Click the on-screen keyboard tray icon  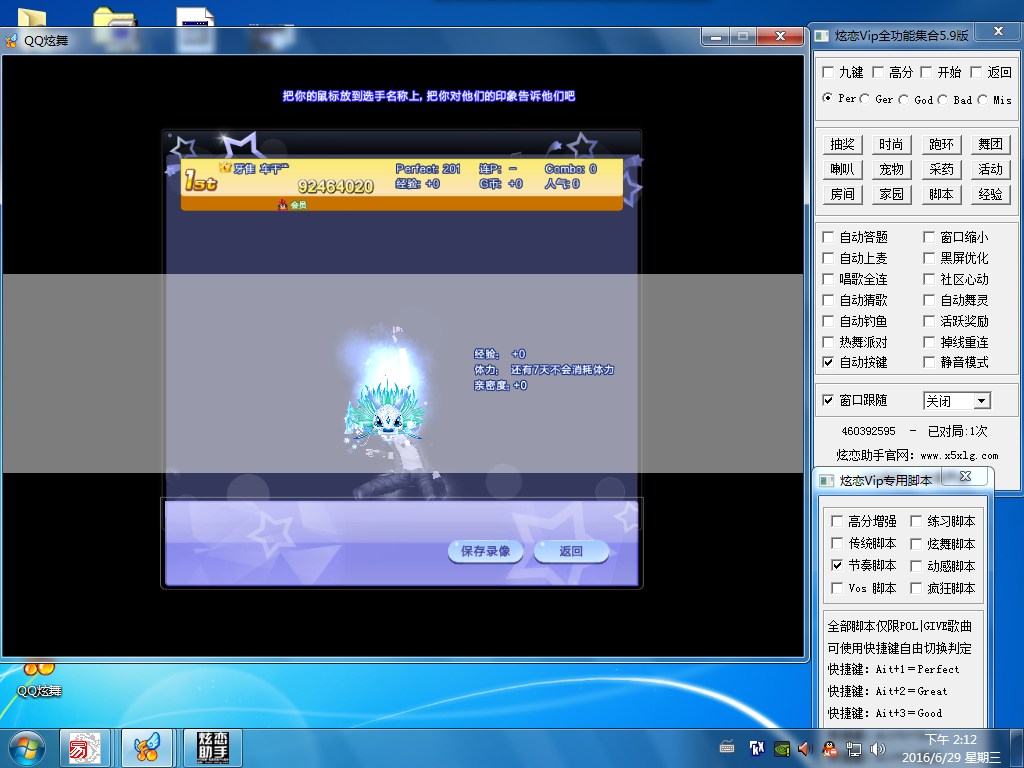coord(727,746)
